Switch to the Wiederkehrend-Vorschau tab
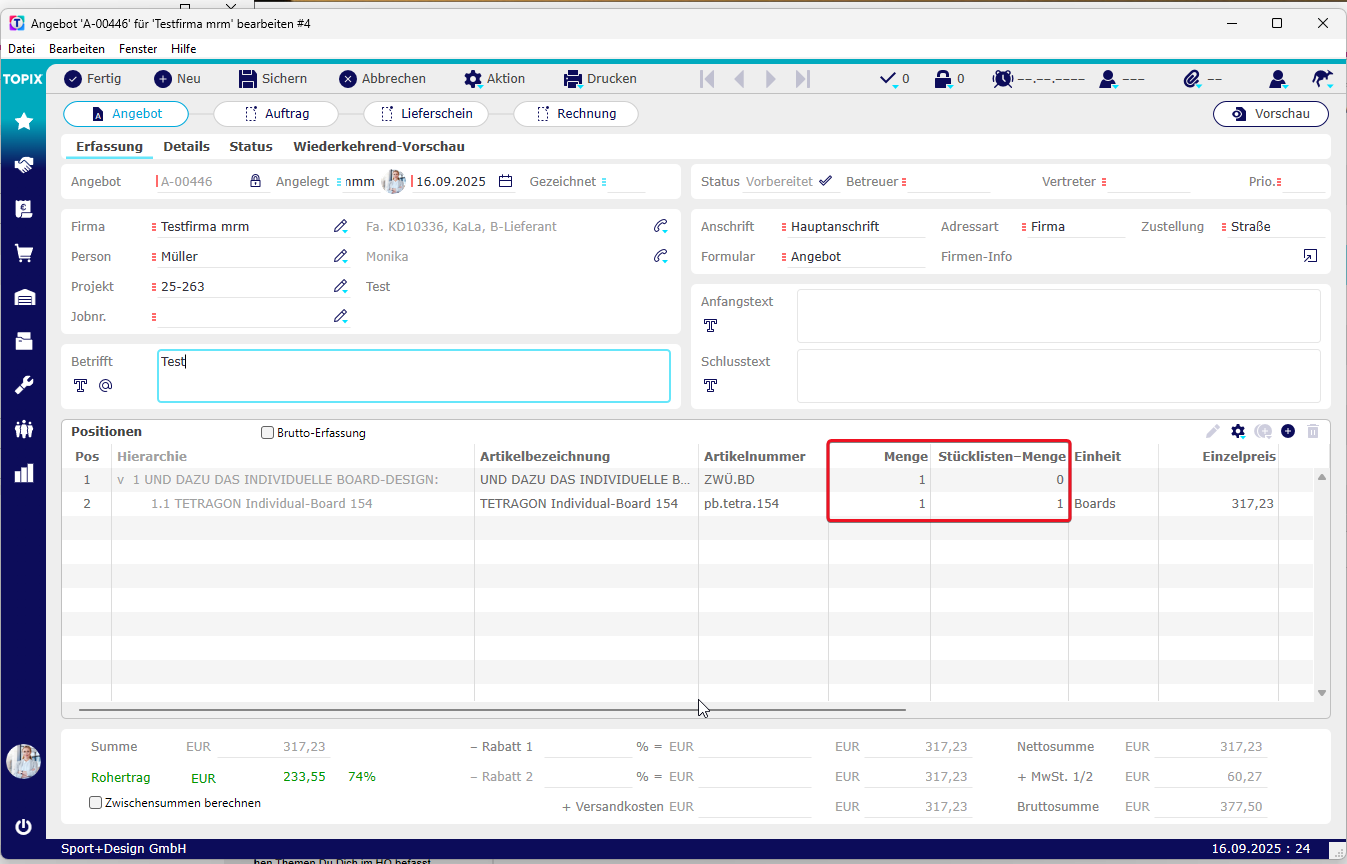Screen dimensions: 1347x864 click(x=379, y=146)
